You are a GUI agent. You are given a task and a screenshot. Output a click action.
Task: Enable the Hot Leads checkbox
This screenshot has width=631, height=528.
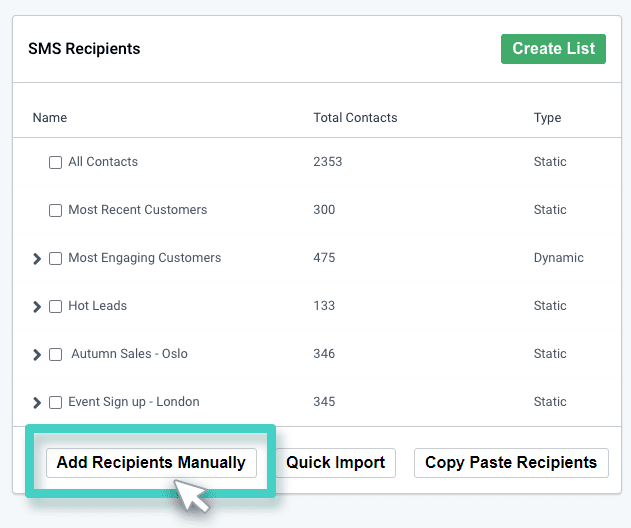click(x=55, y=306)
